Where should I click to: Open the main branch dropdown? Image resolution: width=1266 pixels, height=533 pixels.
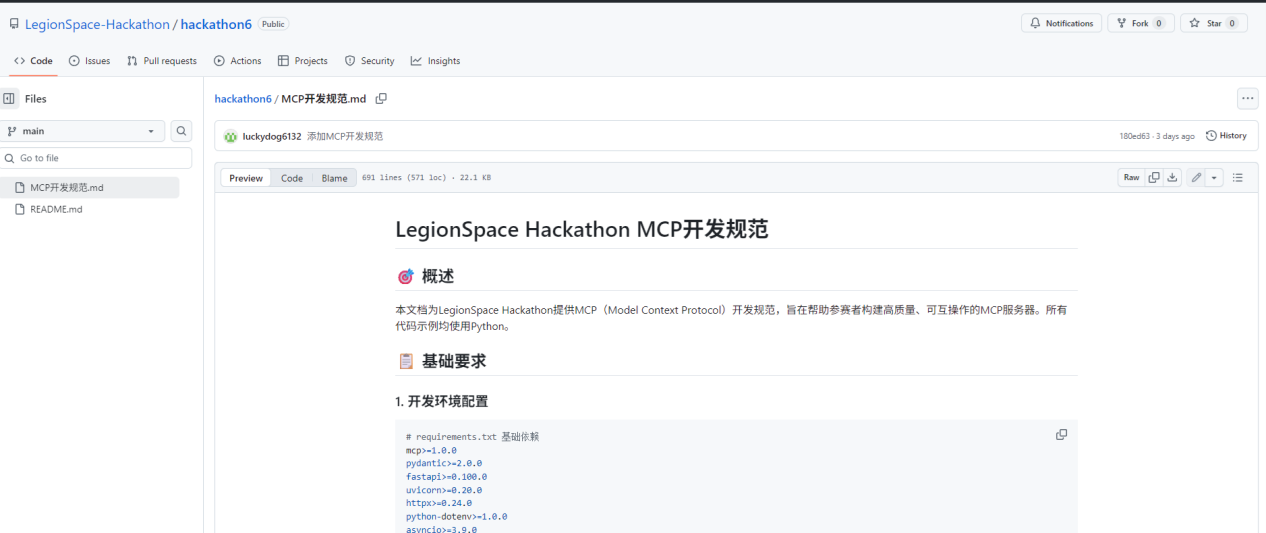point(83,131)
